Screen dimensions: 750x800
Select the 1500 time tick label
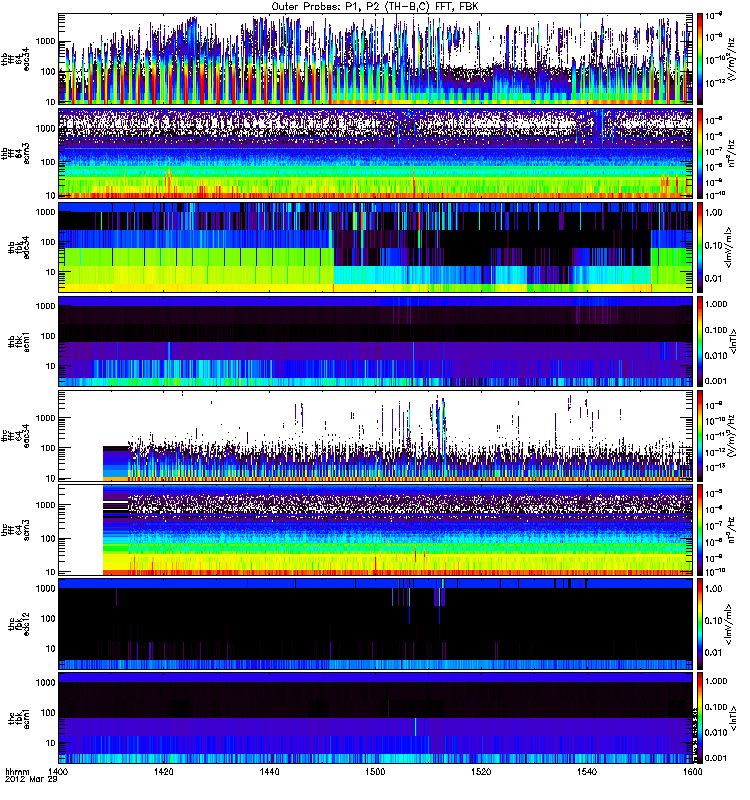click(x=375, y=774)
